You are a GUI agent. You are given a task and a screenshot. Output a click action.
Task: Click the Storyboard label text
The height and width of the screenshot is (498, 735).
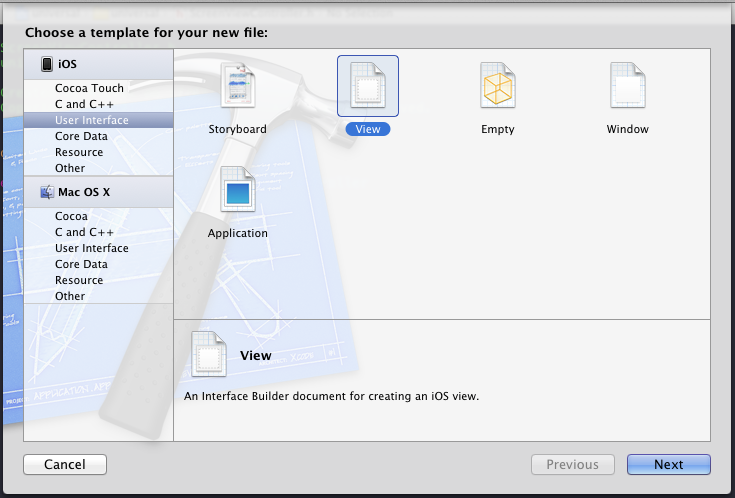pyautogui.click(x=238, y=129)
